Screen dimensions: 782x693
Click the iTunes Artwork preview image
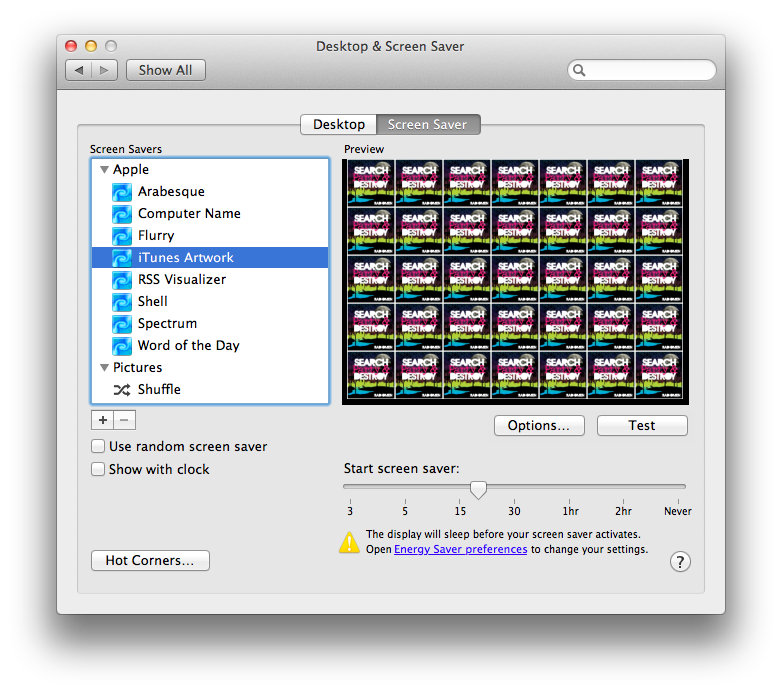[x=515, y=282]
